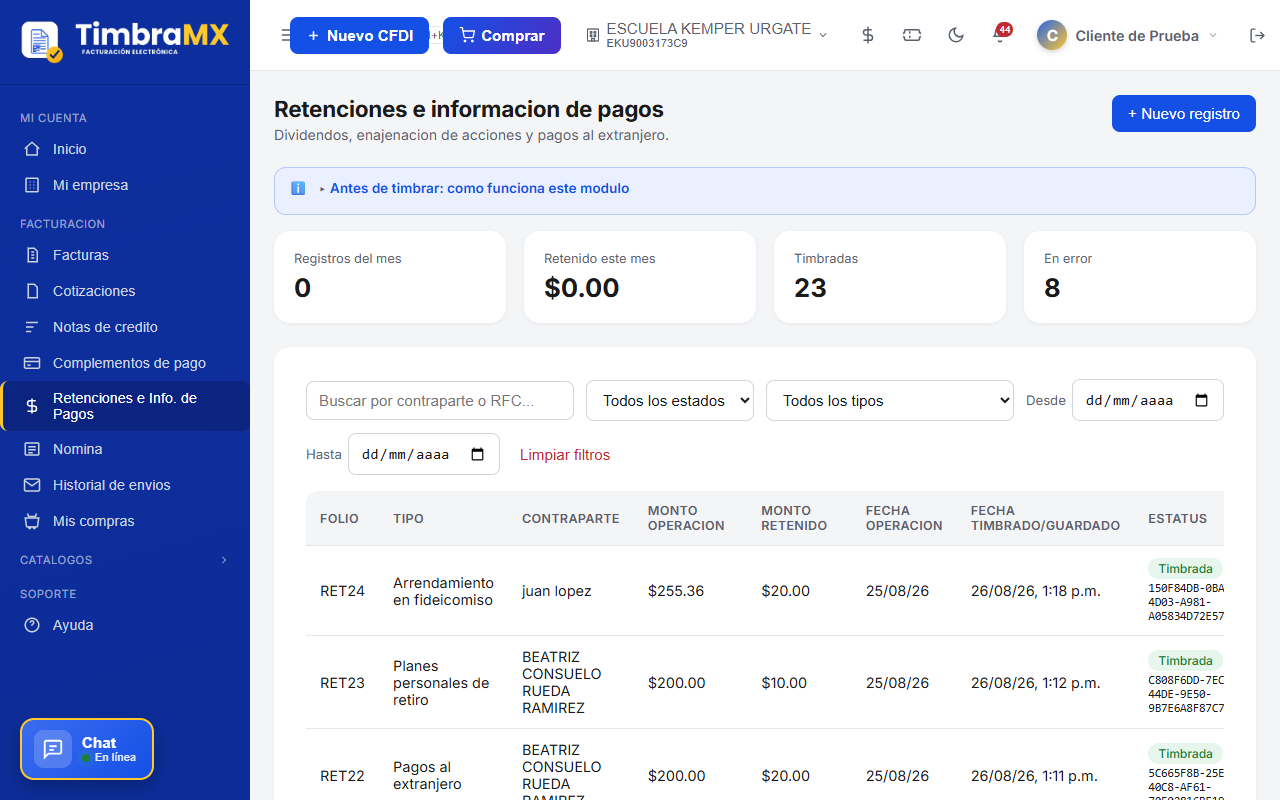Click the Cliente de Prueba avatar
This screenshot has height=800, width=1280.
(1051, 35)
